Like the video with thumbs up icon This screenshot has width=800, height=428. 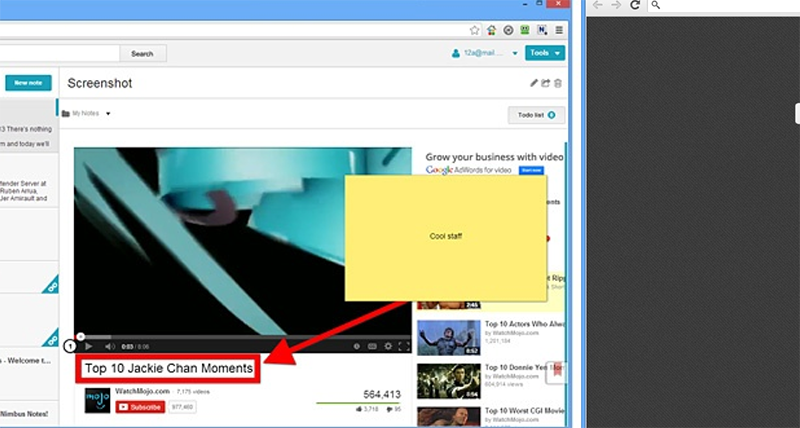359,409
